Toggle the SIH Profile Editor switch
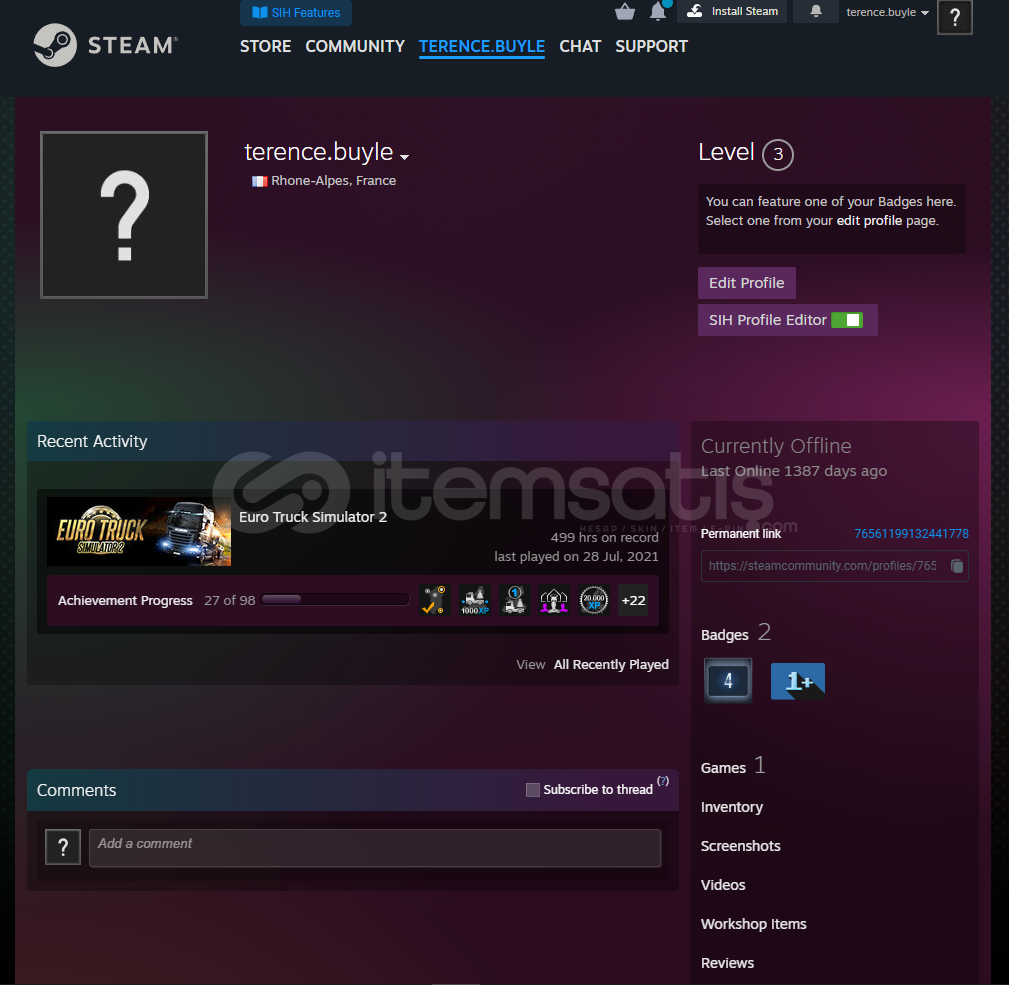 (847, 320)
